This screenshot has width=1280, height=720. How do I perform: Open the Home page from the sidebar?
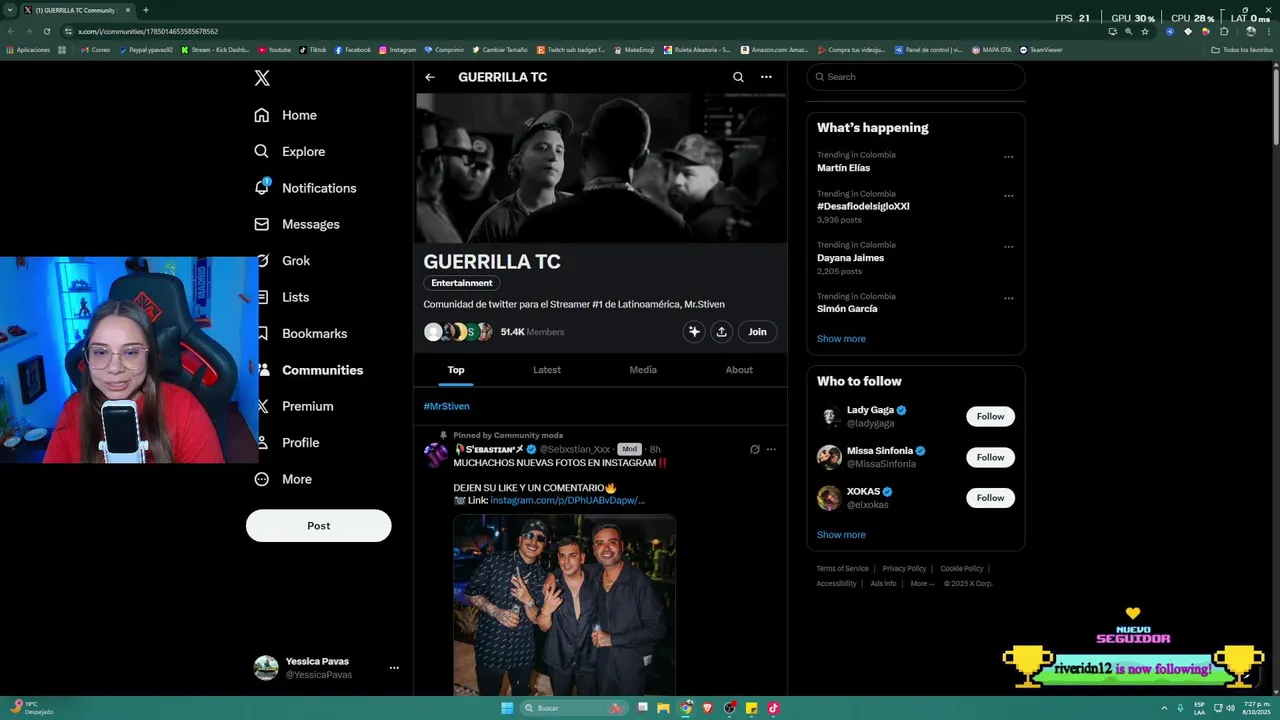pos(285,115)
